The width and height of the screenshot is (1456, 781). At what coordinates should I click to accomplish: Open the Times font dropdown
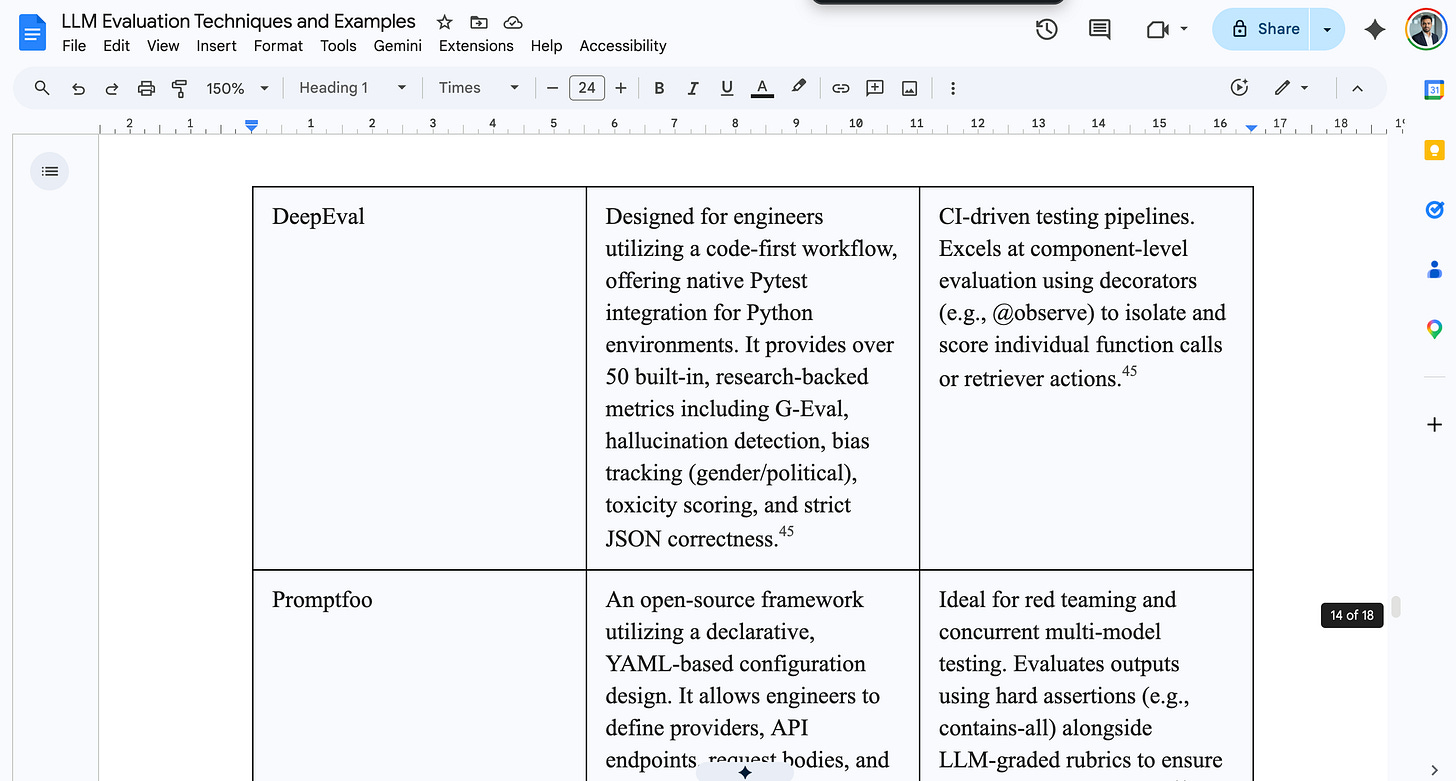point(479,88)
